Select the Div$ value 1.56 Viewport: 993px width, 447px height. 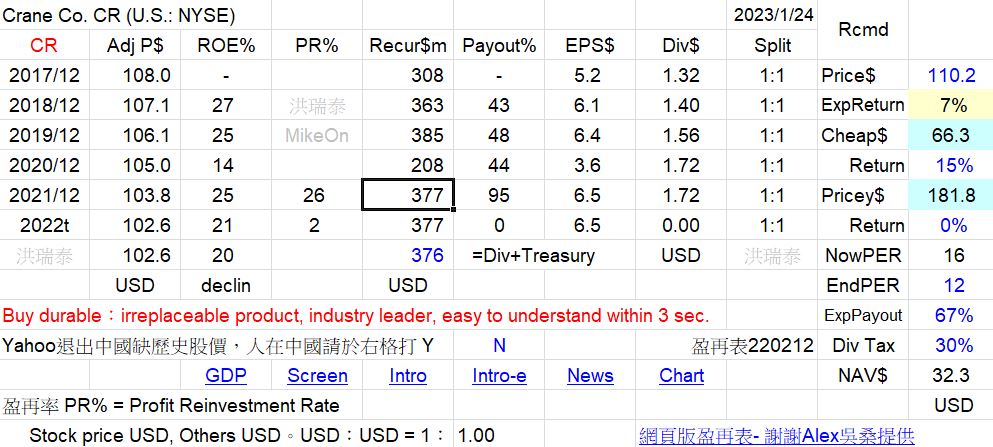[681, 135]
